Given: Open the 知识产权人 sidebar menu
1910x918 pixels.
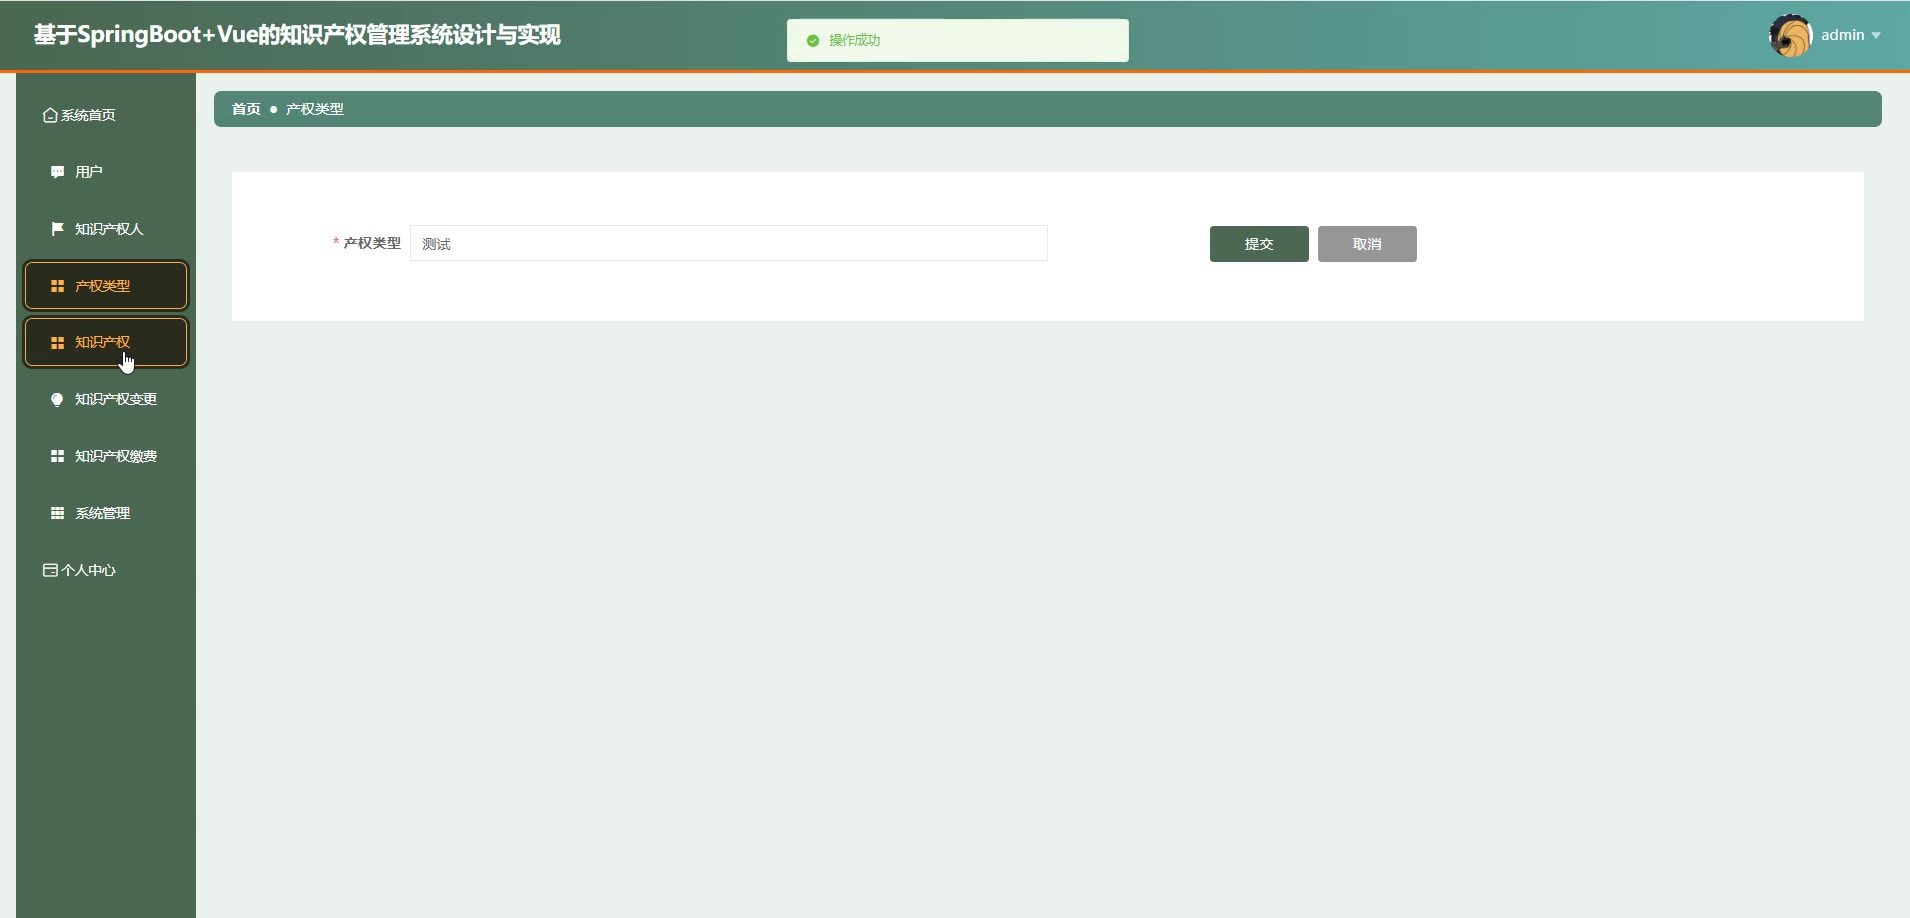Looking at the screenshot, I should click(106, 229).
